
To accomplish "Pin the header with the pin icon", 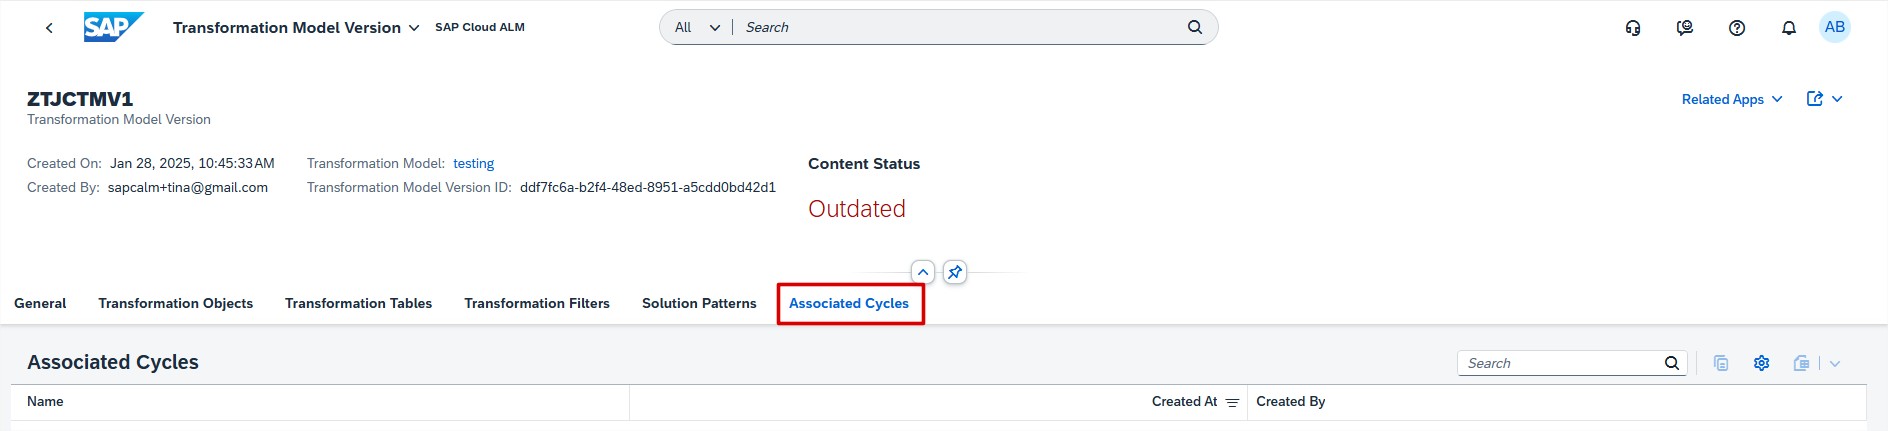I will click(x=955, y=272).
